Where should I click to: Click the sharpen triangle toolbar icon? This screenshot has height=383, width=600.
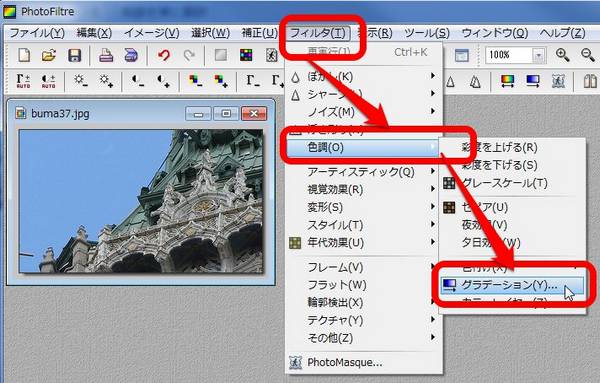[451, 81]
